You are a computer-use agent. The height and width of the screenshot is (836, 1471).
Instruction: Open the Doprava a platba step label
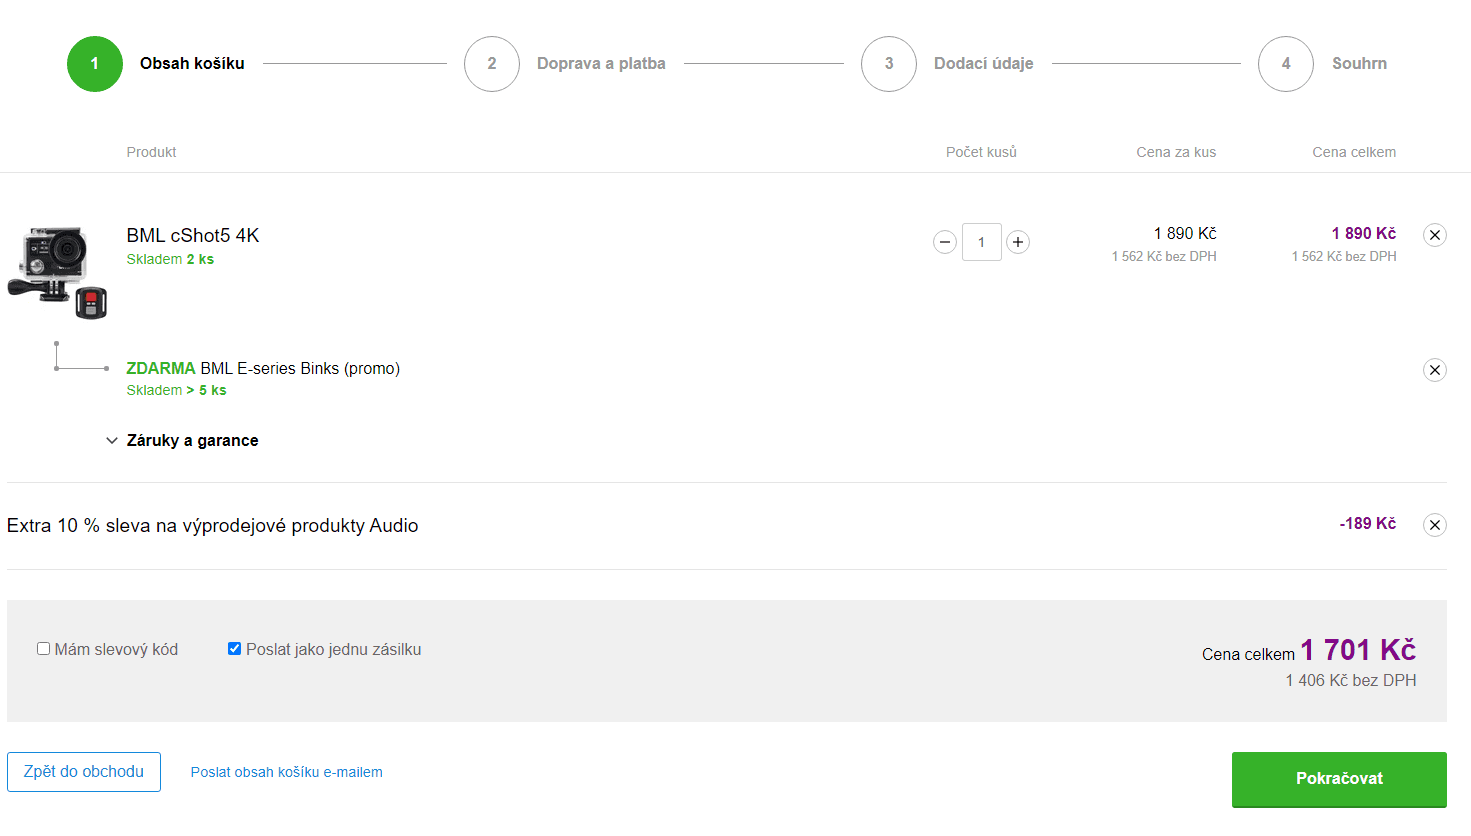(x=601, y=63)
